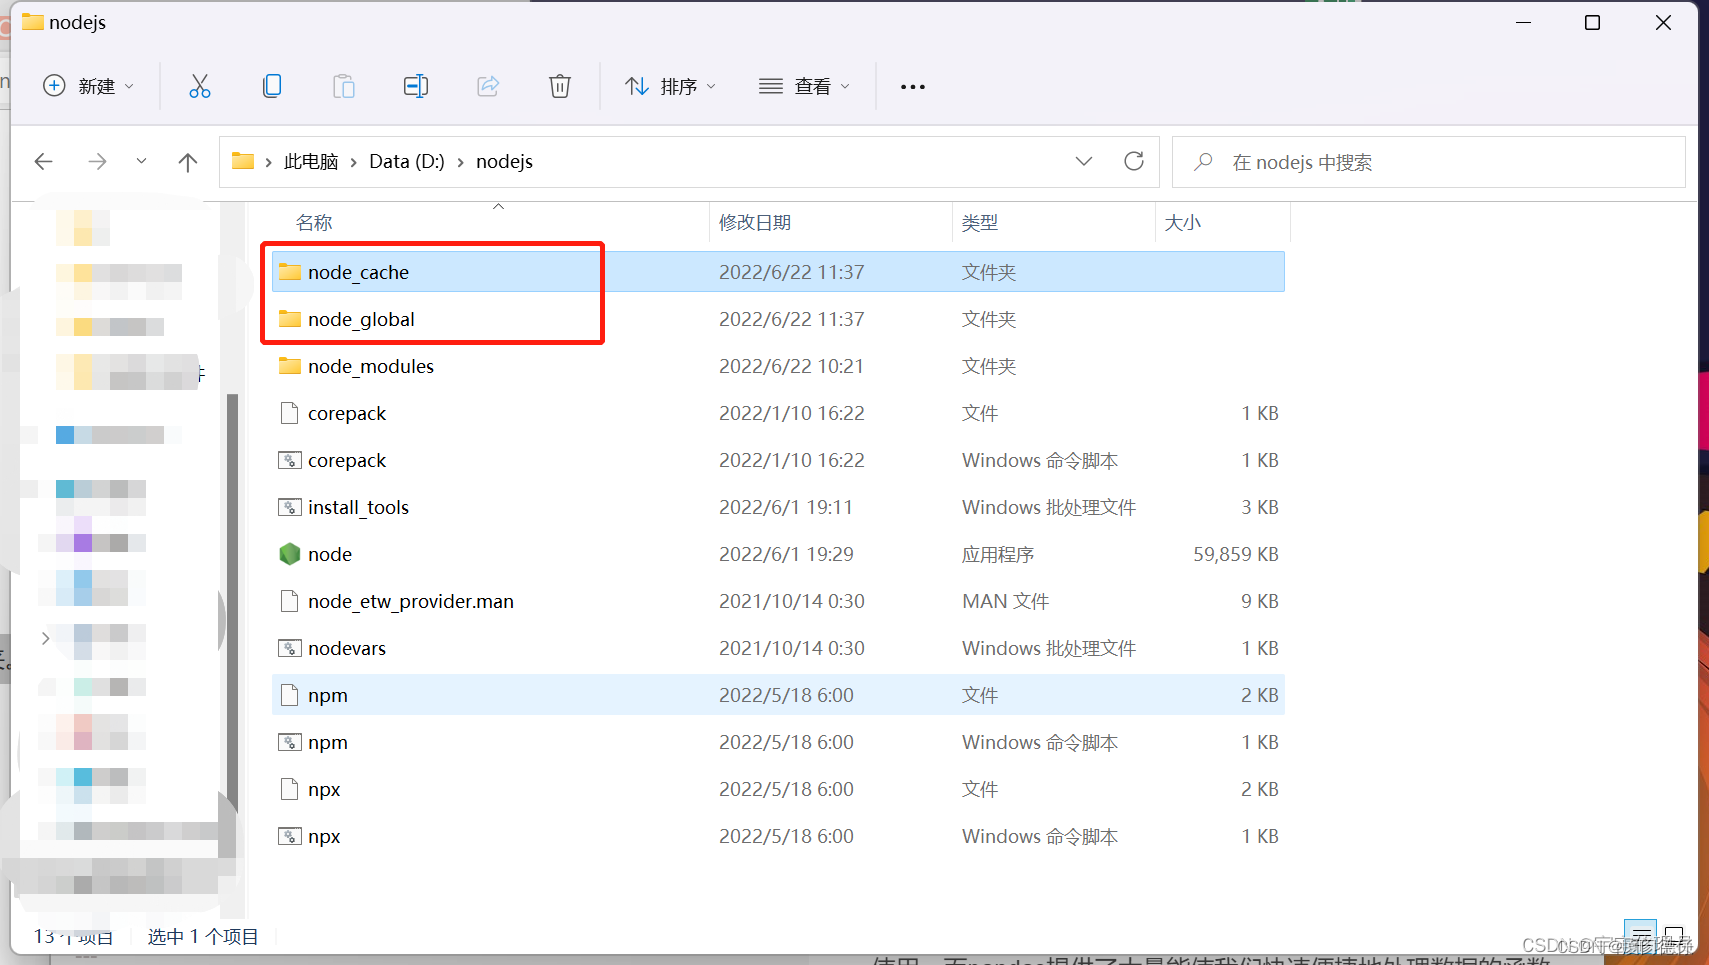Viewport: 1709px width, 965px height.
Task: Sort by 类型 column header
Action: point(980,222)
